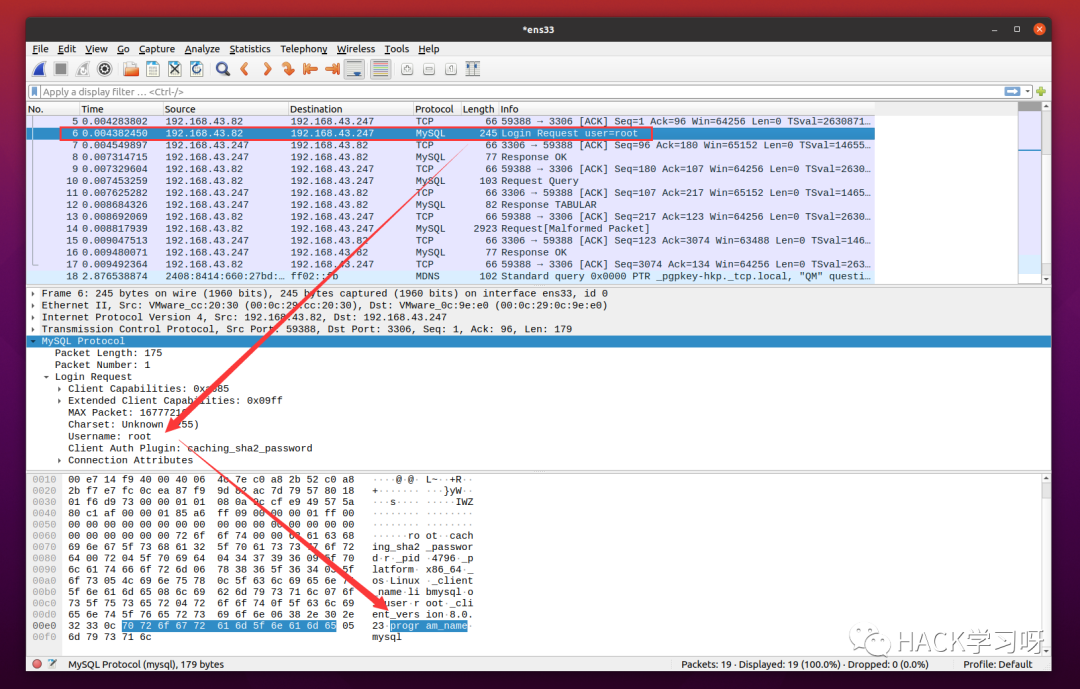Open a capture file
Image resolution: width=1080 pixels, height=689 pixels.
(131, 69)
